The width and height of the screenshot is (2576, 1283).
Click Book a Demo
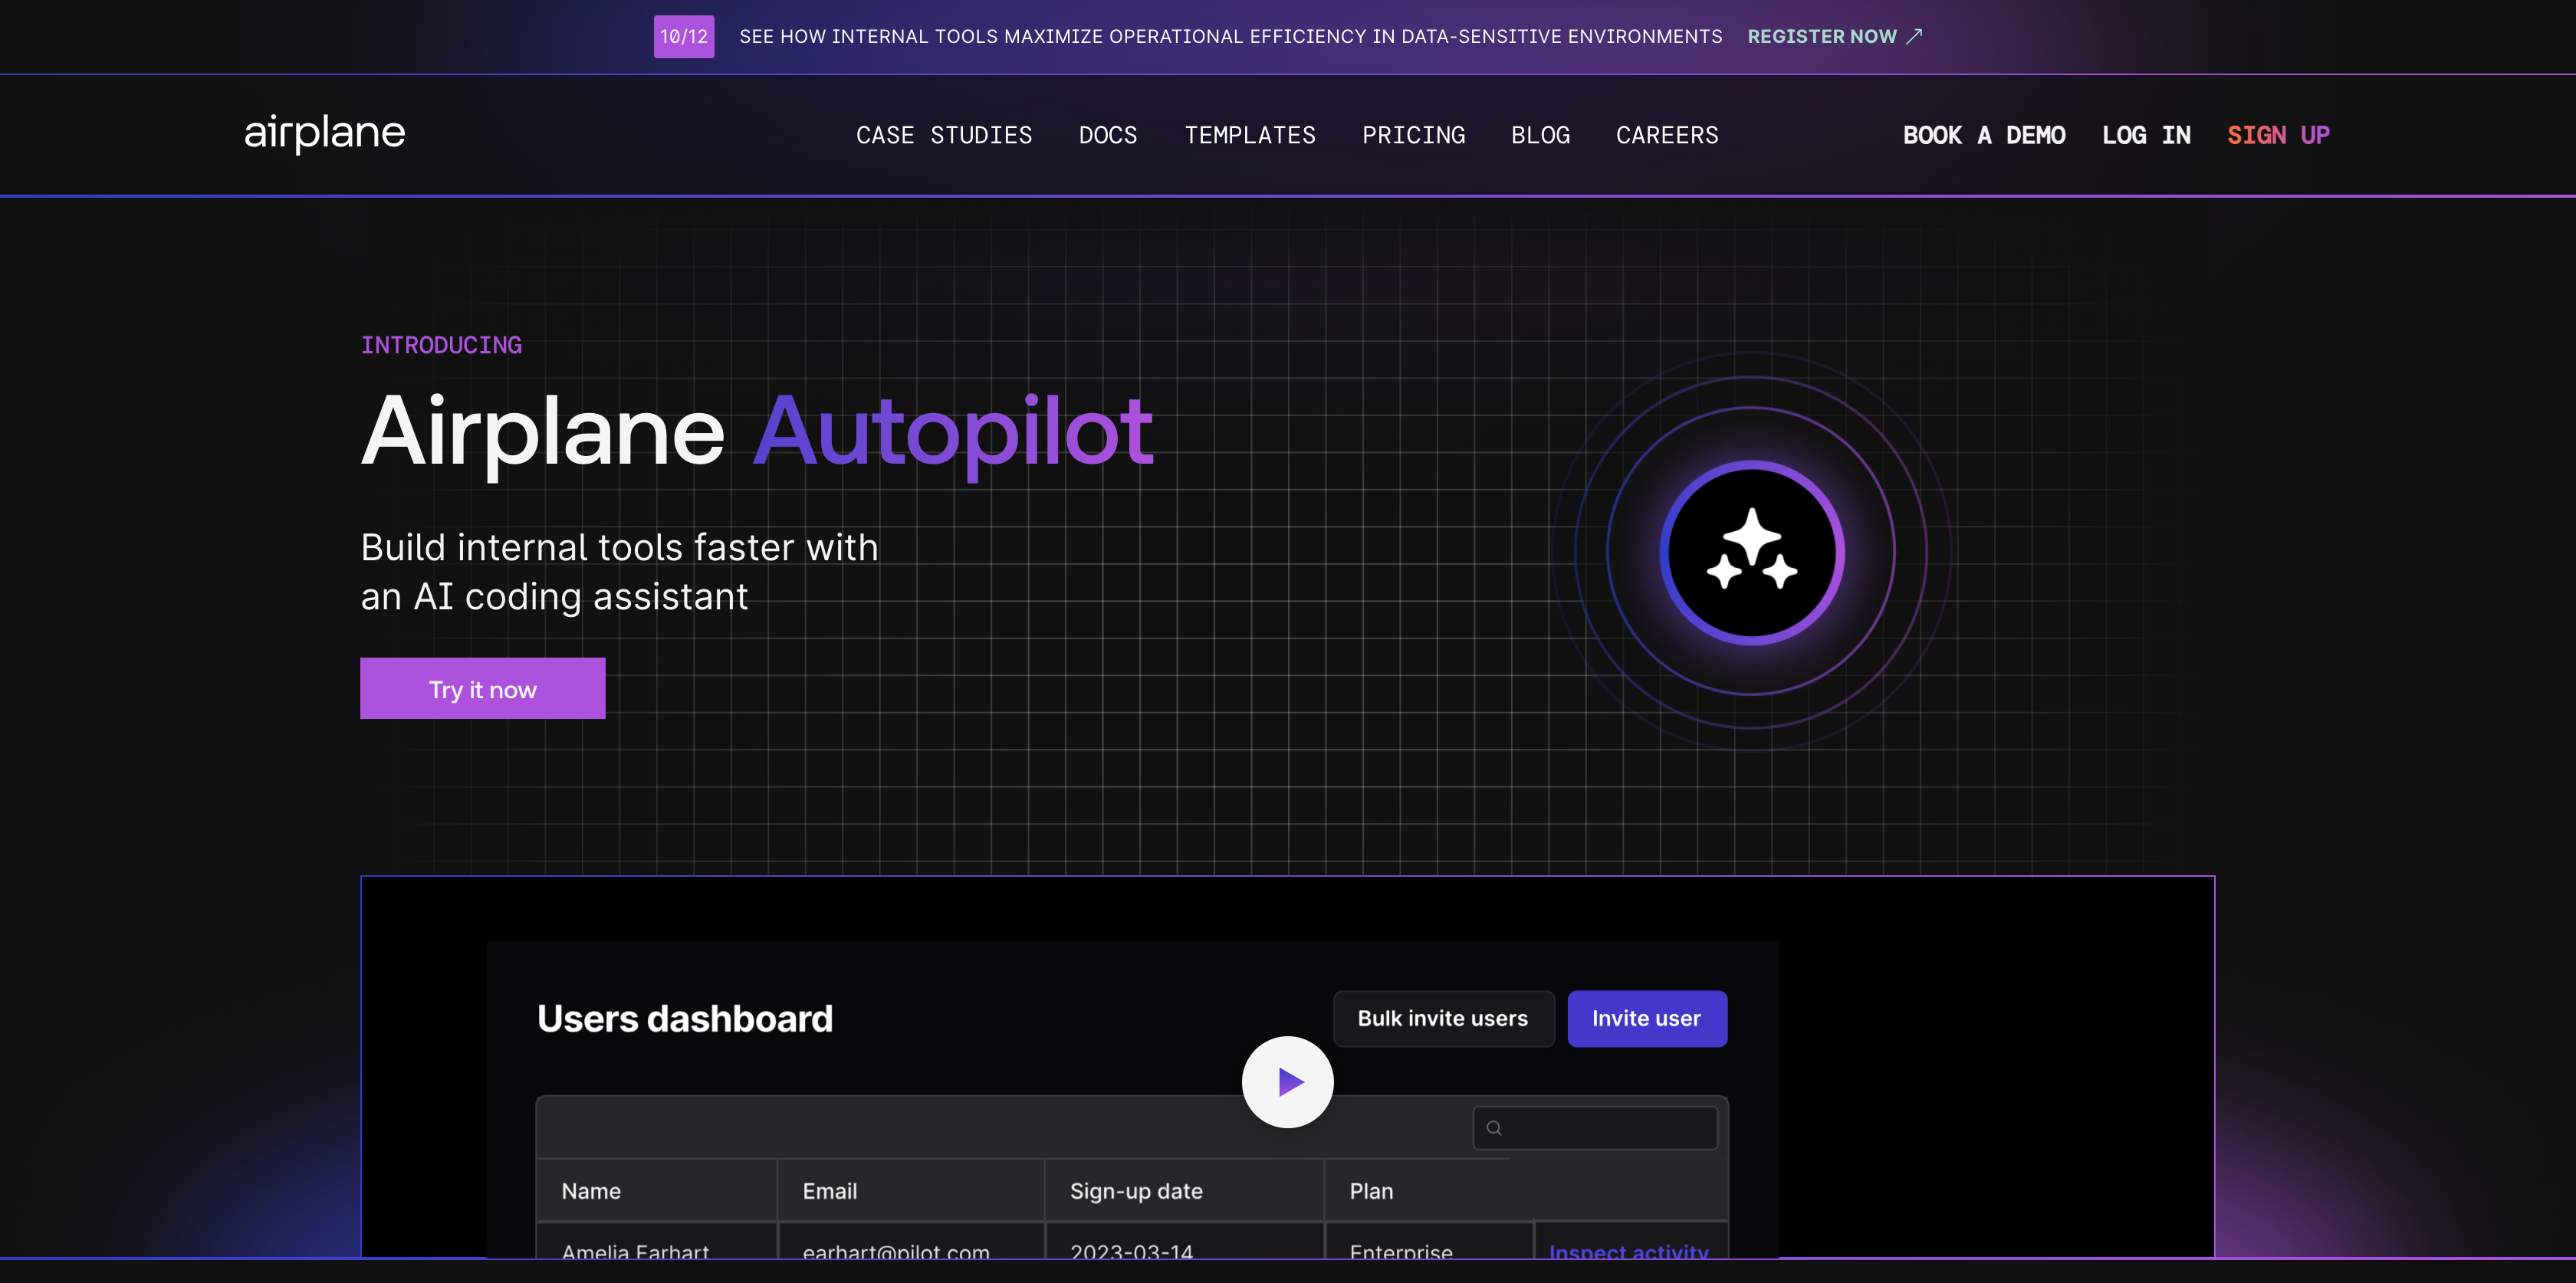tap(1984, 135)
